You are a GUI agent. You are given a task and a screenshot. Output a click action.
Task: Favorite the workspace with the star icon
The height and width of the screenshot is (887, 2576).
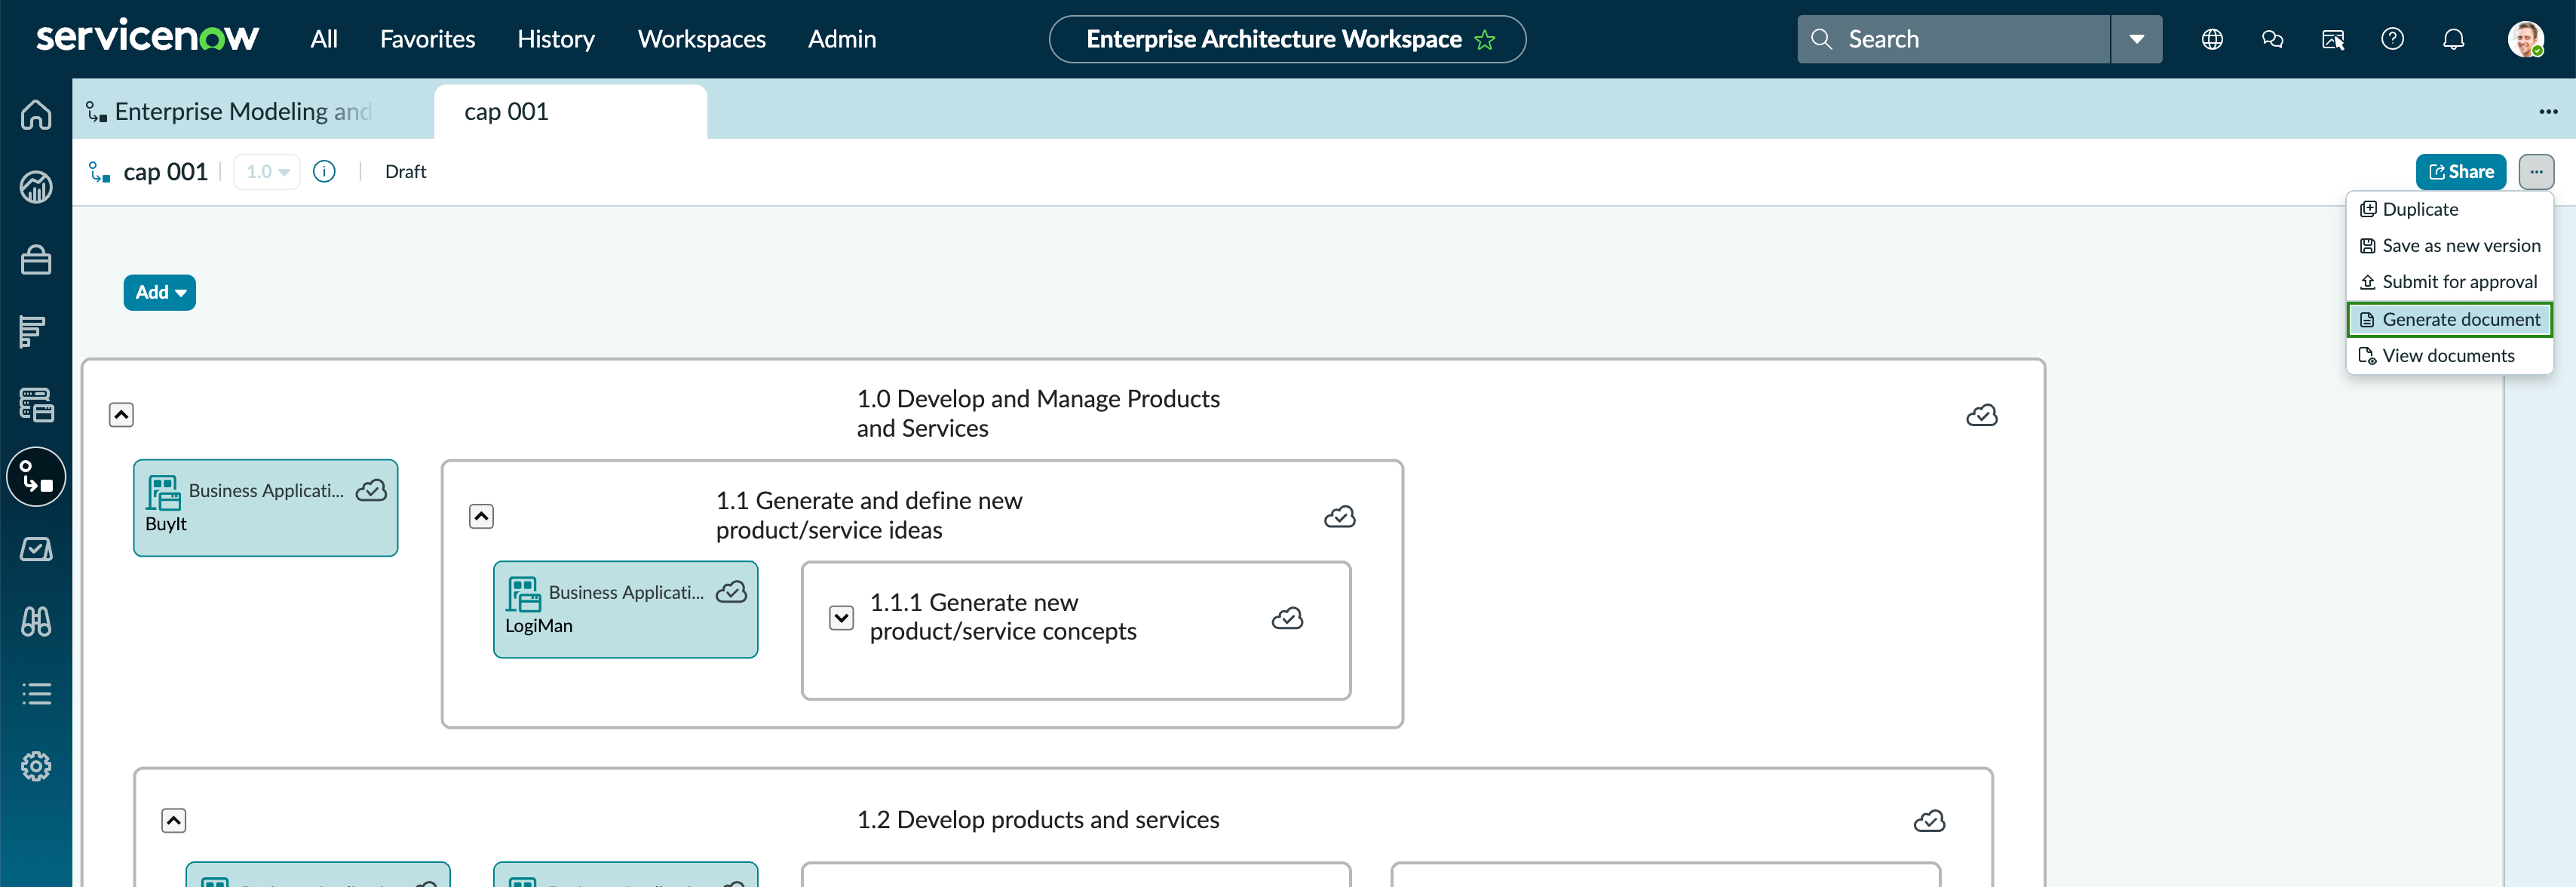[1485, 39]
